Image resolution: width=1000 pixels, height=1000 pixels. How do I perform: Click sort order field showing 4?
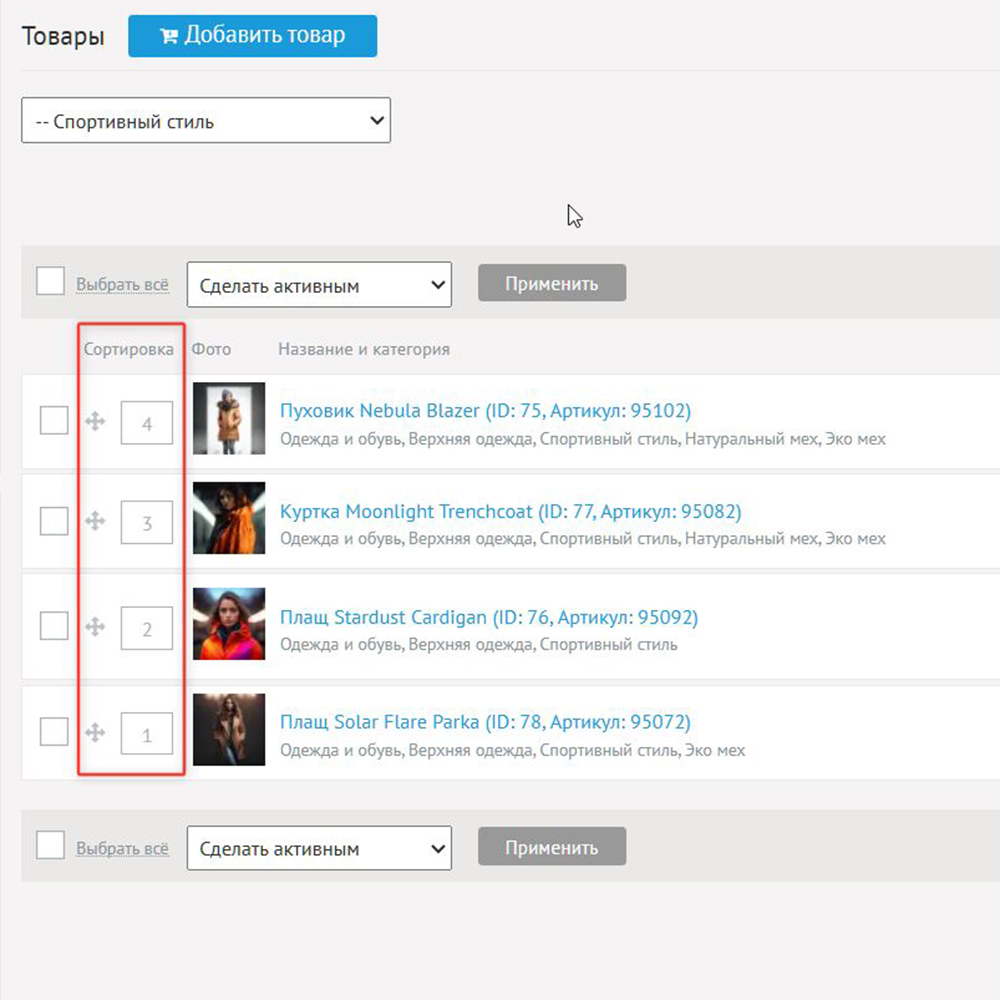pyautogui.click(x=147, y=423)
